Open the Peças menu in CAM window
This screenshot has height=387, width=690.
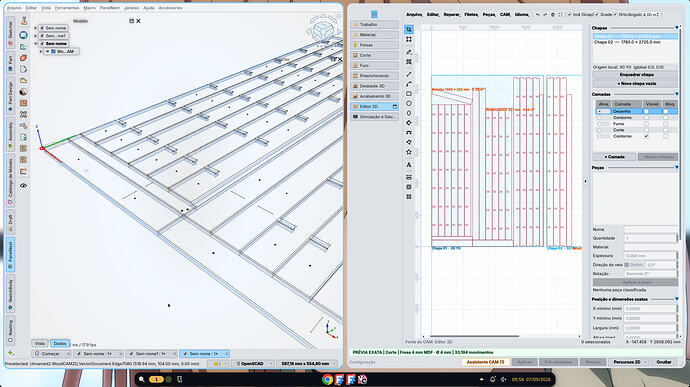[489, 15]
